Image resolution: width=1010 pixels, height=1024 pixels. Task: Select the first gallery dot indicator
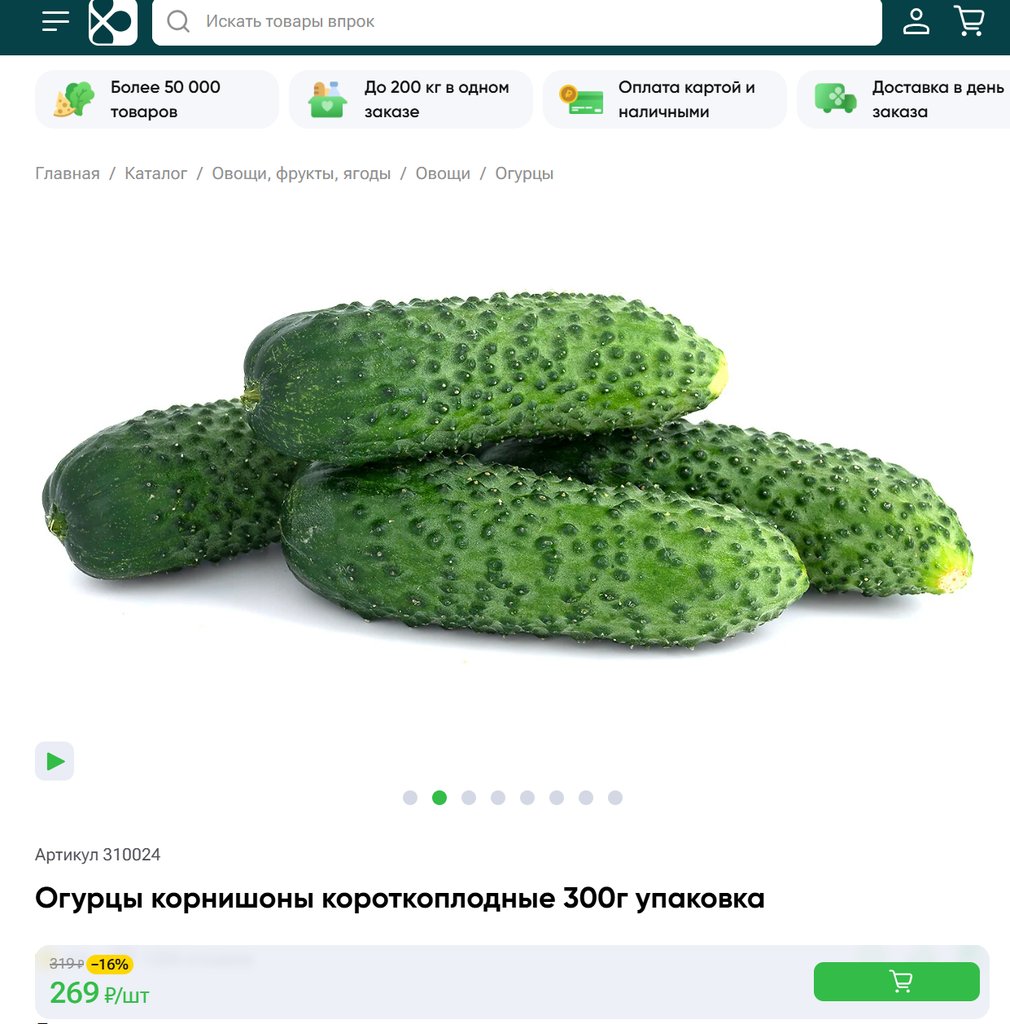point(410,797)
